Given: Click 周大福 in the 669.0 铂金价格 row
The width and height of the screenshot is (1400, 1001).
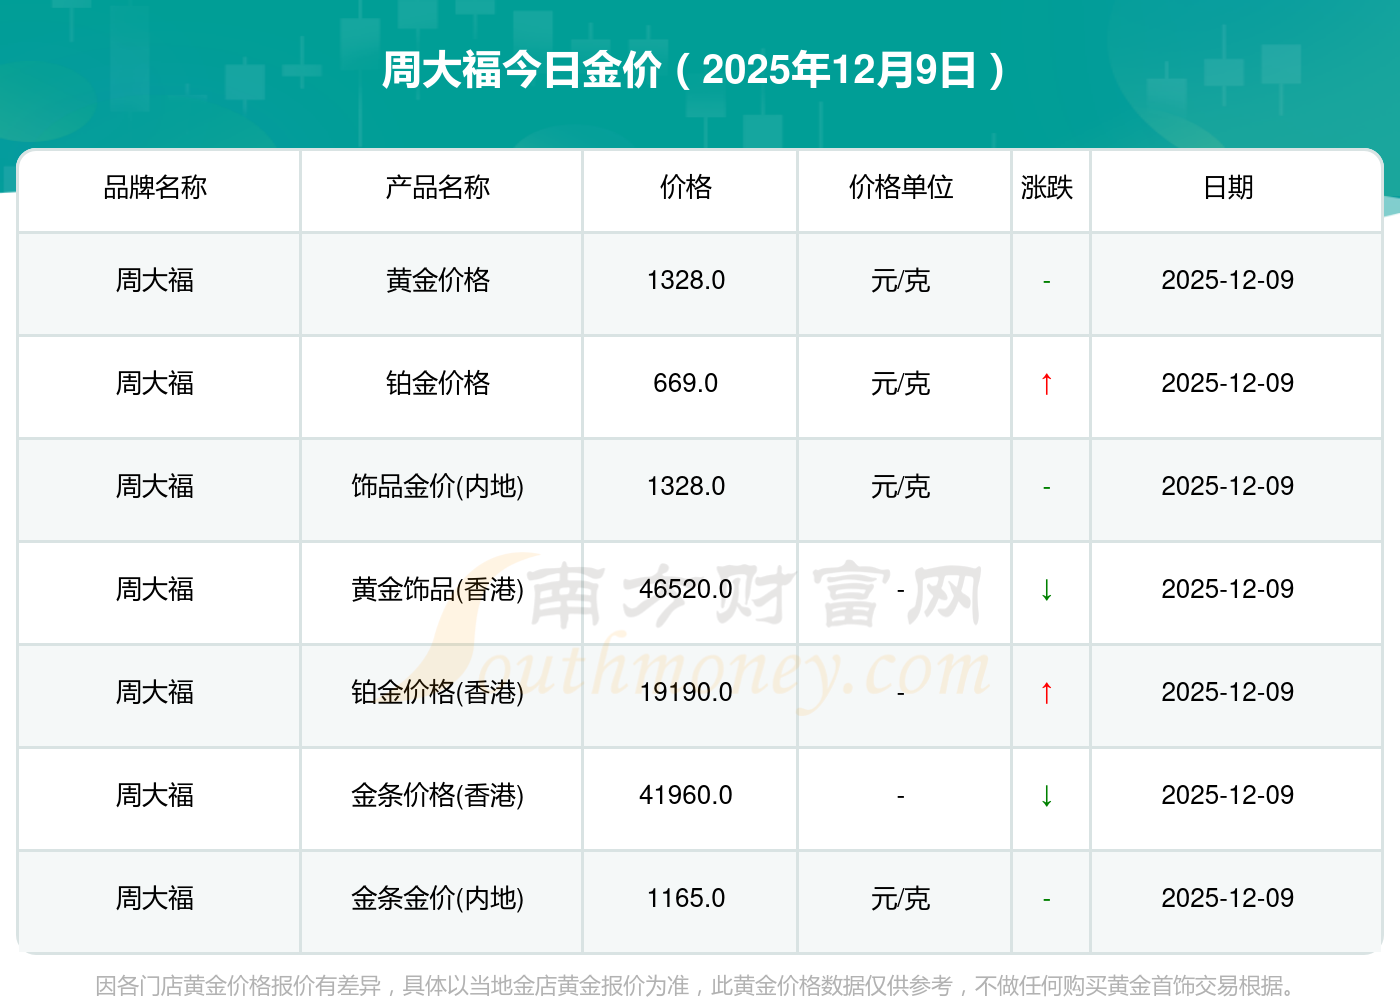Looking at the screenshot, I should (x=155, y=383).
